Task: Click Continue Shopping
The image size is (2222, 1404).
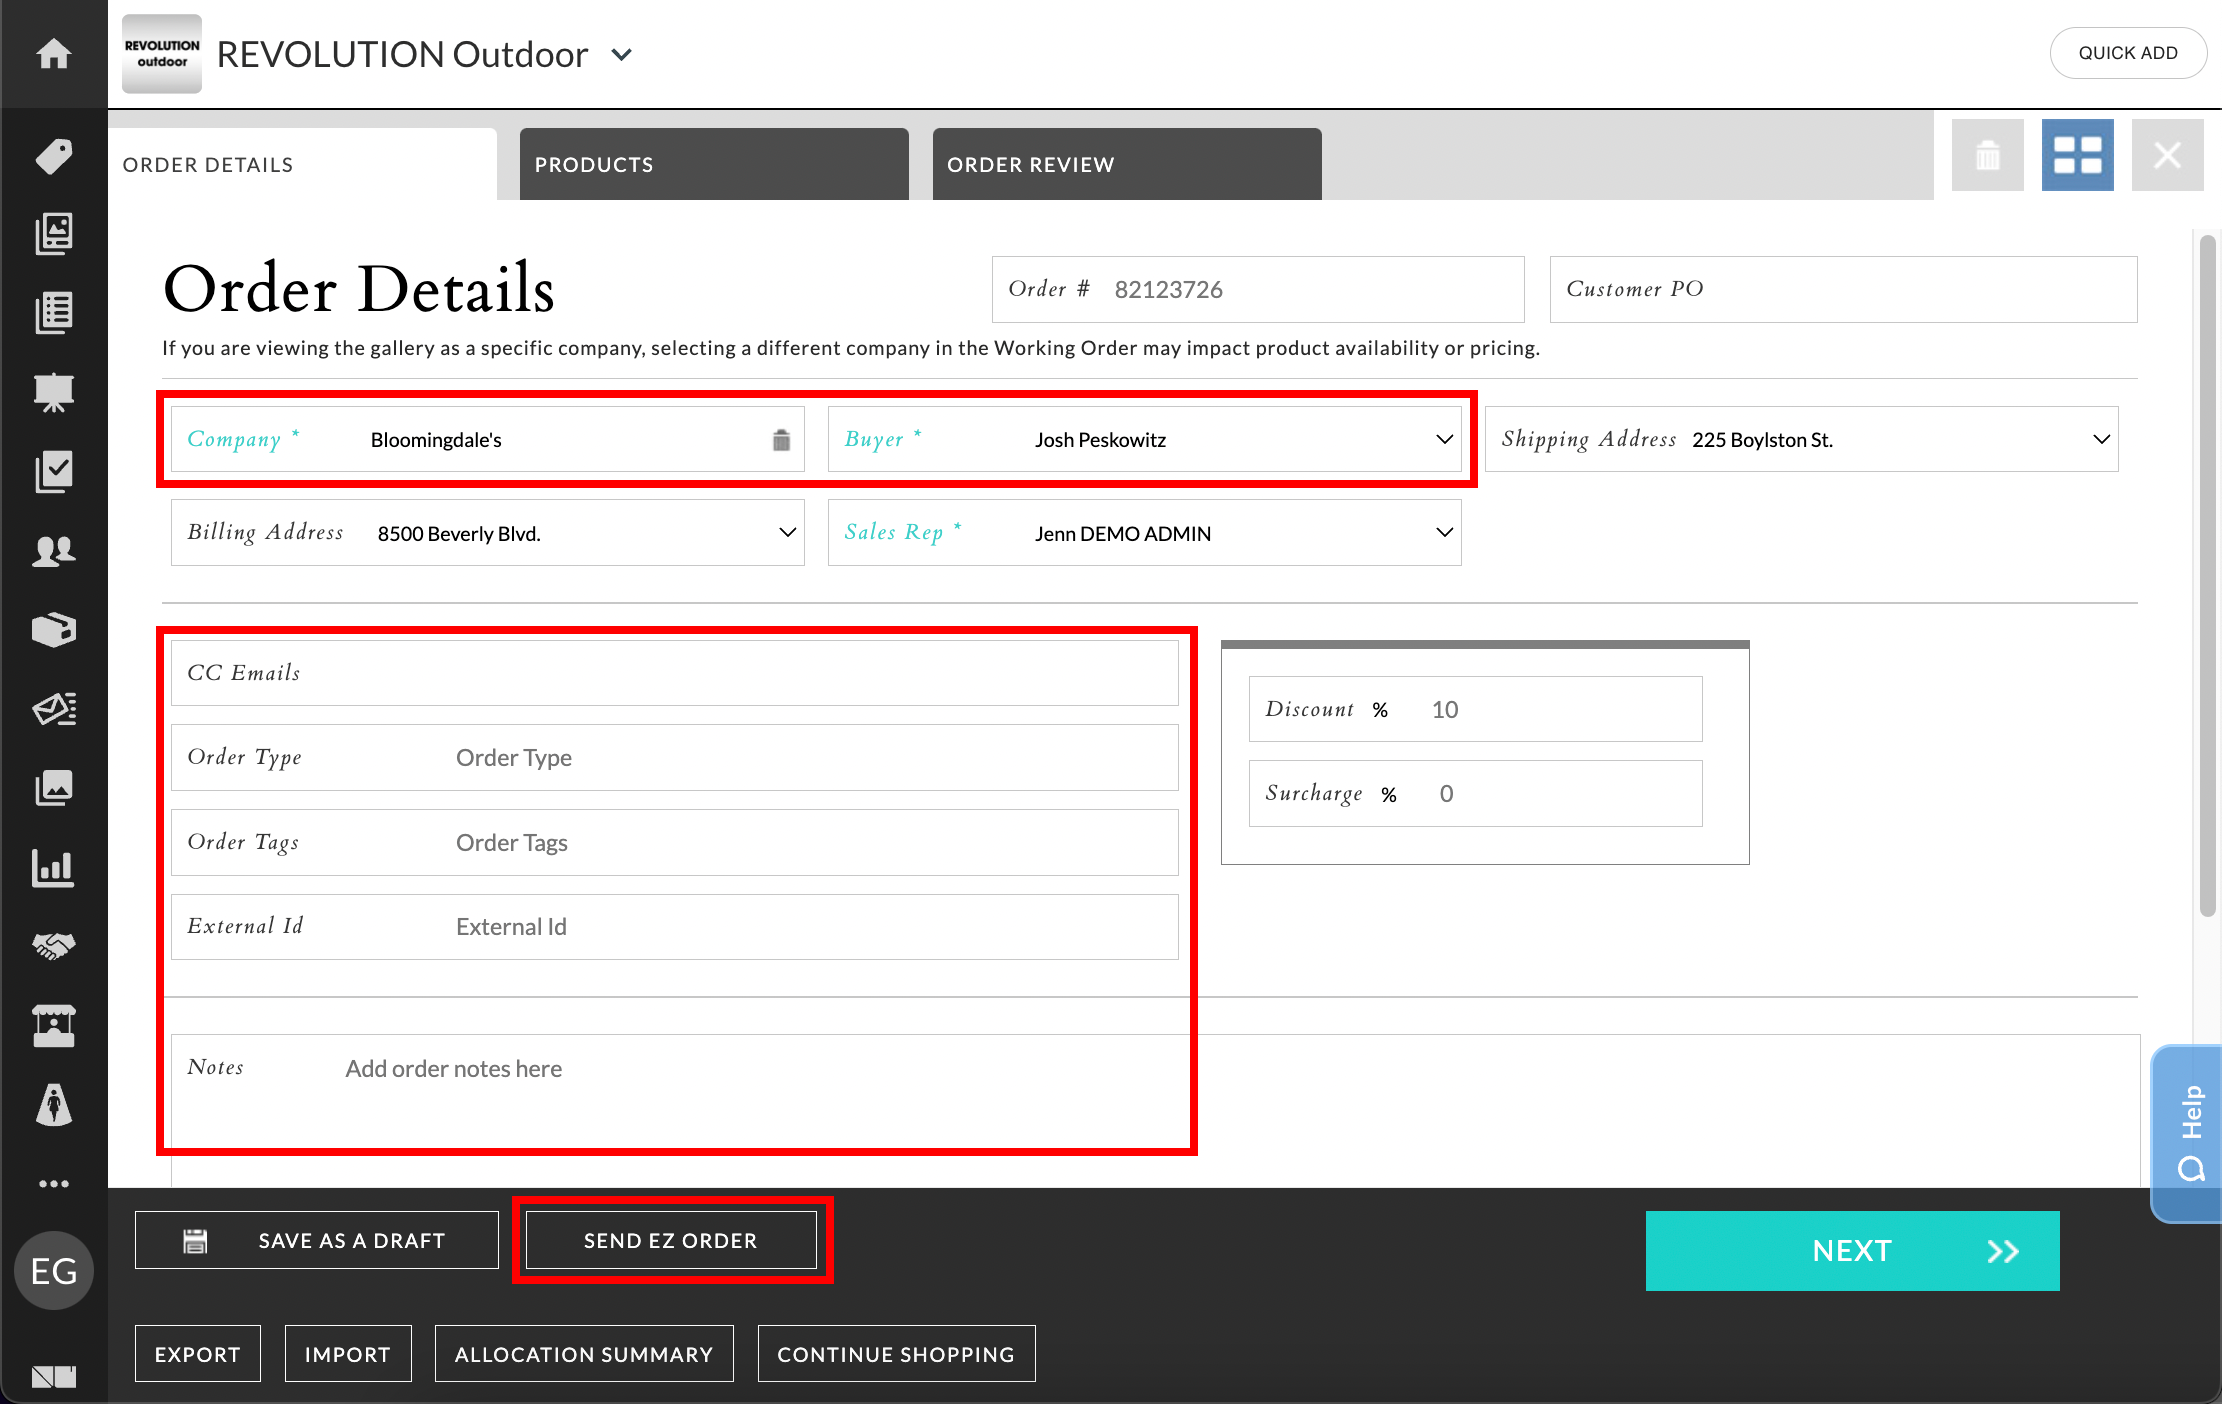Action: point(896,1354)
